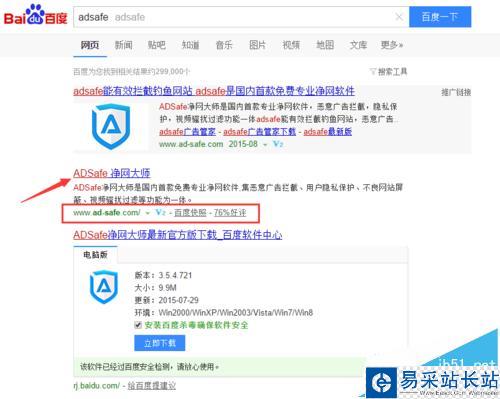This screenshot has width=500, height=399.
Task: Open the filter icon next to 搜索工具
Action: point(373,71)
